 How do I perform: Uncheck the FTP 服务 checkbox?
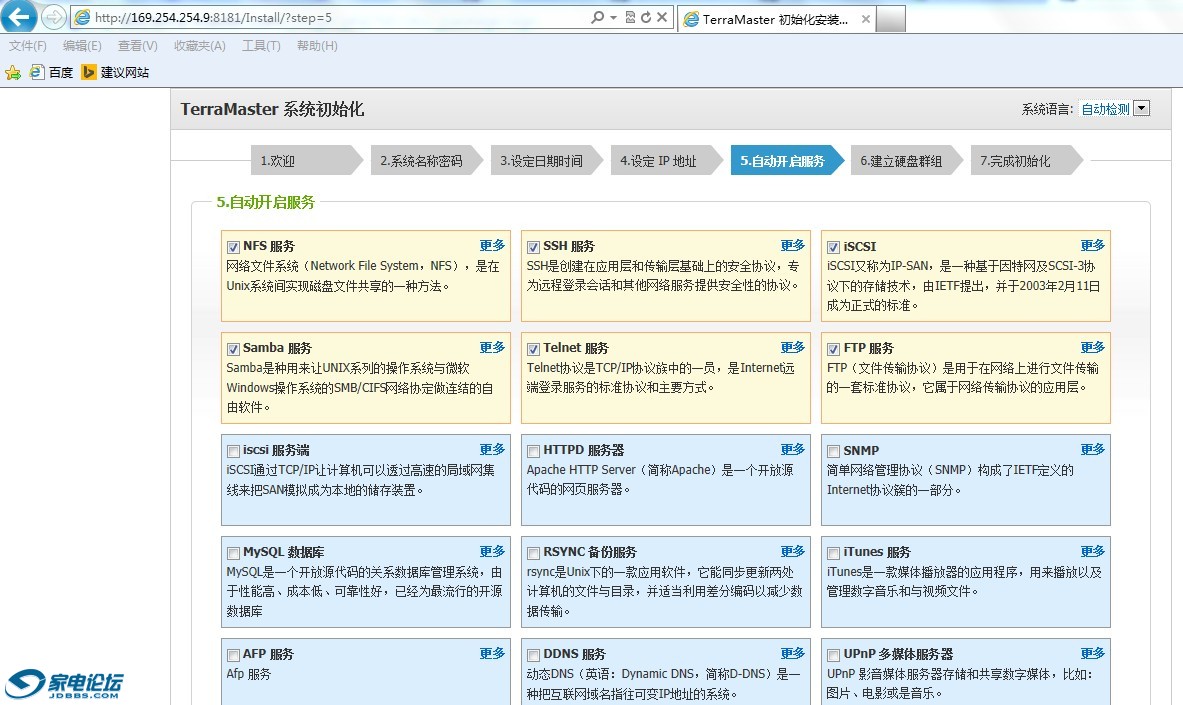coord(834,349)
